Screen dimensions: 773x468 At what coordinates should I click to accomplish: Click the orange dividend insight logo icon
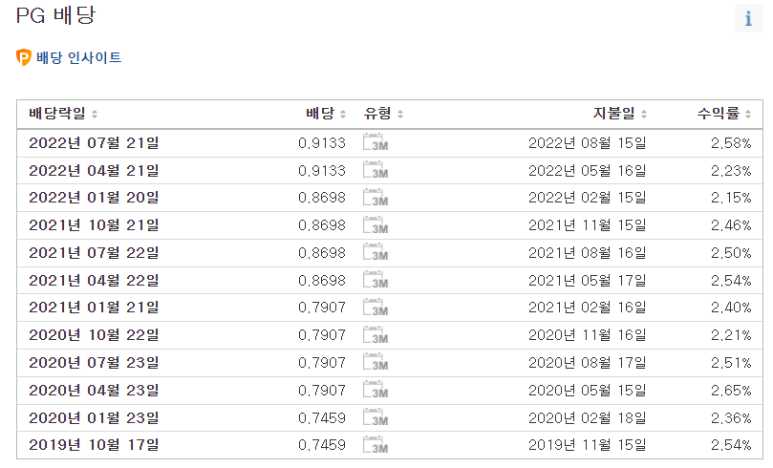[24, 58]
